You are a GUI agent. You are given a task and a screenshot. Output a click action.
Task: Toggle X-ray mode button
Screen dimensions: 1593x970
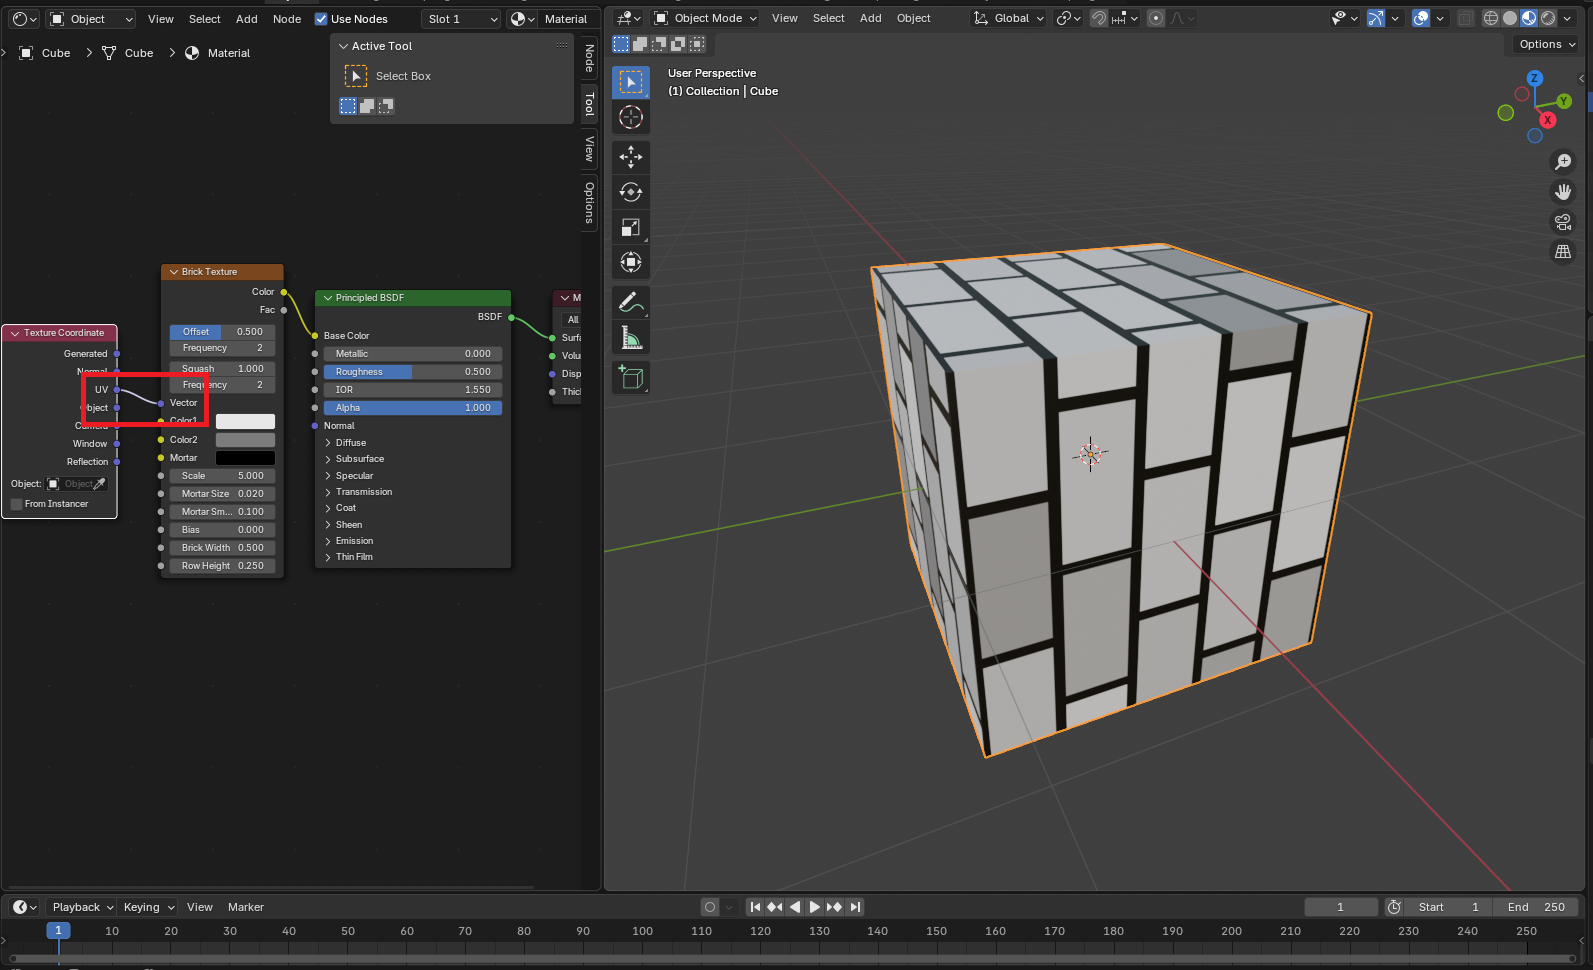(1465, 18)
